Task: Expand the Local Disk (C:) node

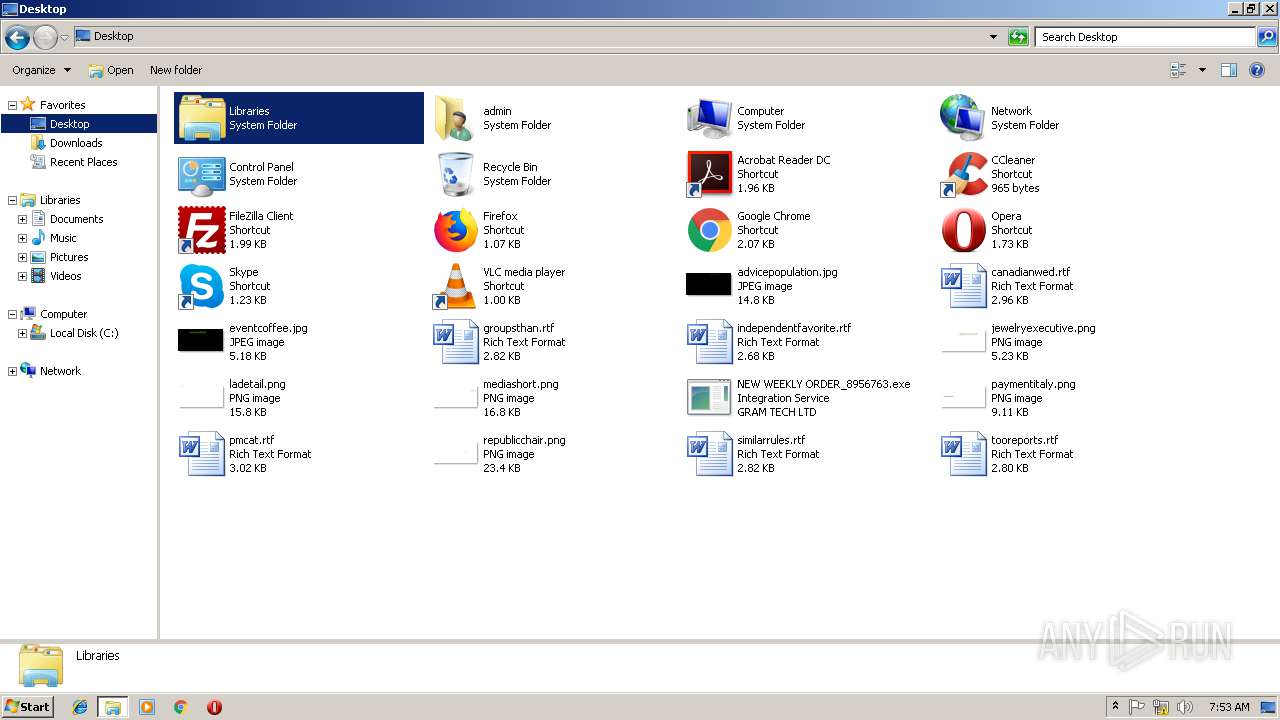Action: tap(22, 333)
